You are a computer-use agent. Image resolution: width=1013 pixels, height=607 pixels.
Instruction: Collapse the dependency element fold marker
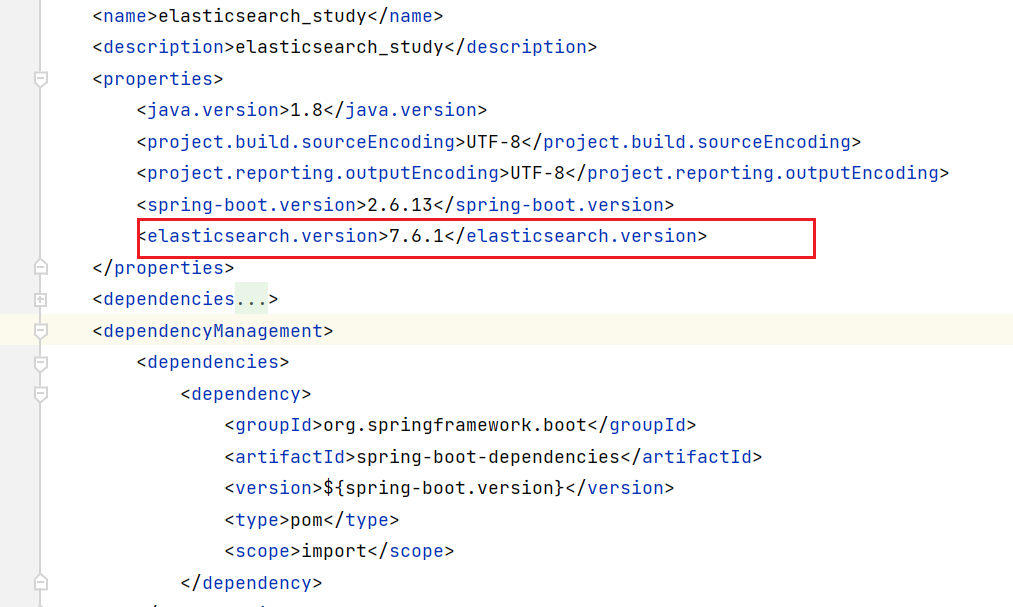40,394
